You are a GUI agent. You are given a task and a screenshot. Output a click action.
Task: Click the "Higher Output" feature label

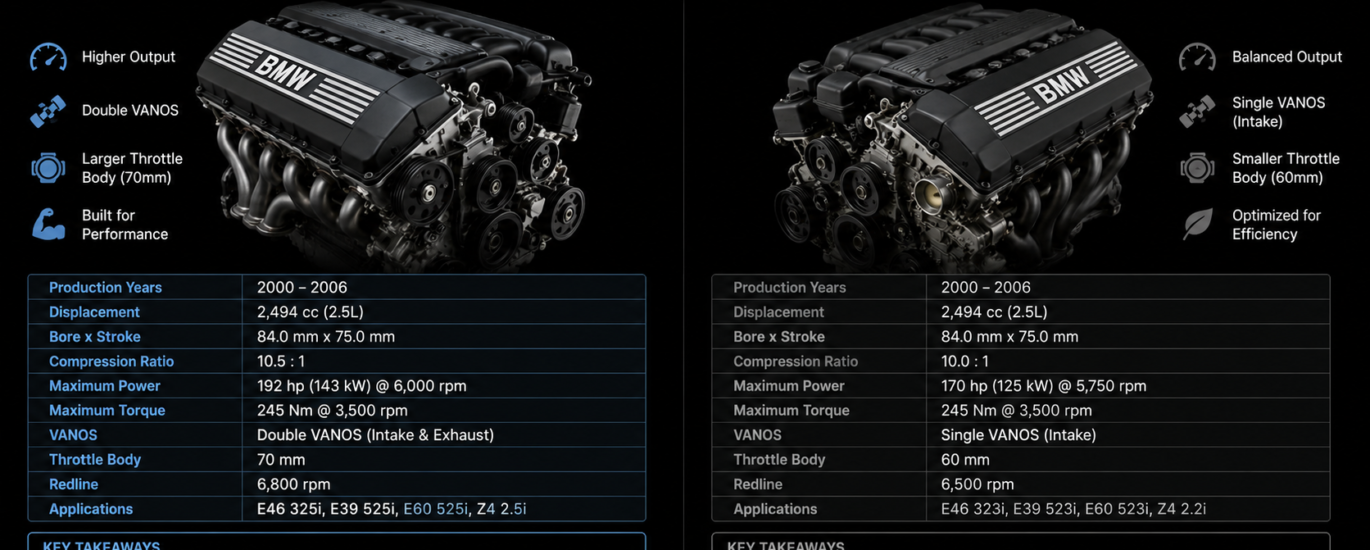click(128, 57)
